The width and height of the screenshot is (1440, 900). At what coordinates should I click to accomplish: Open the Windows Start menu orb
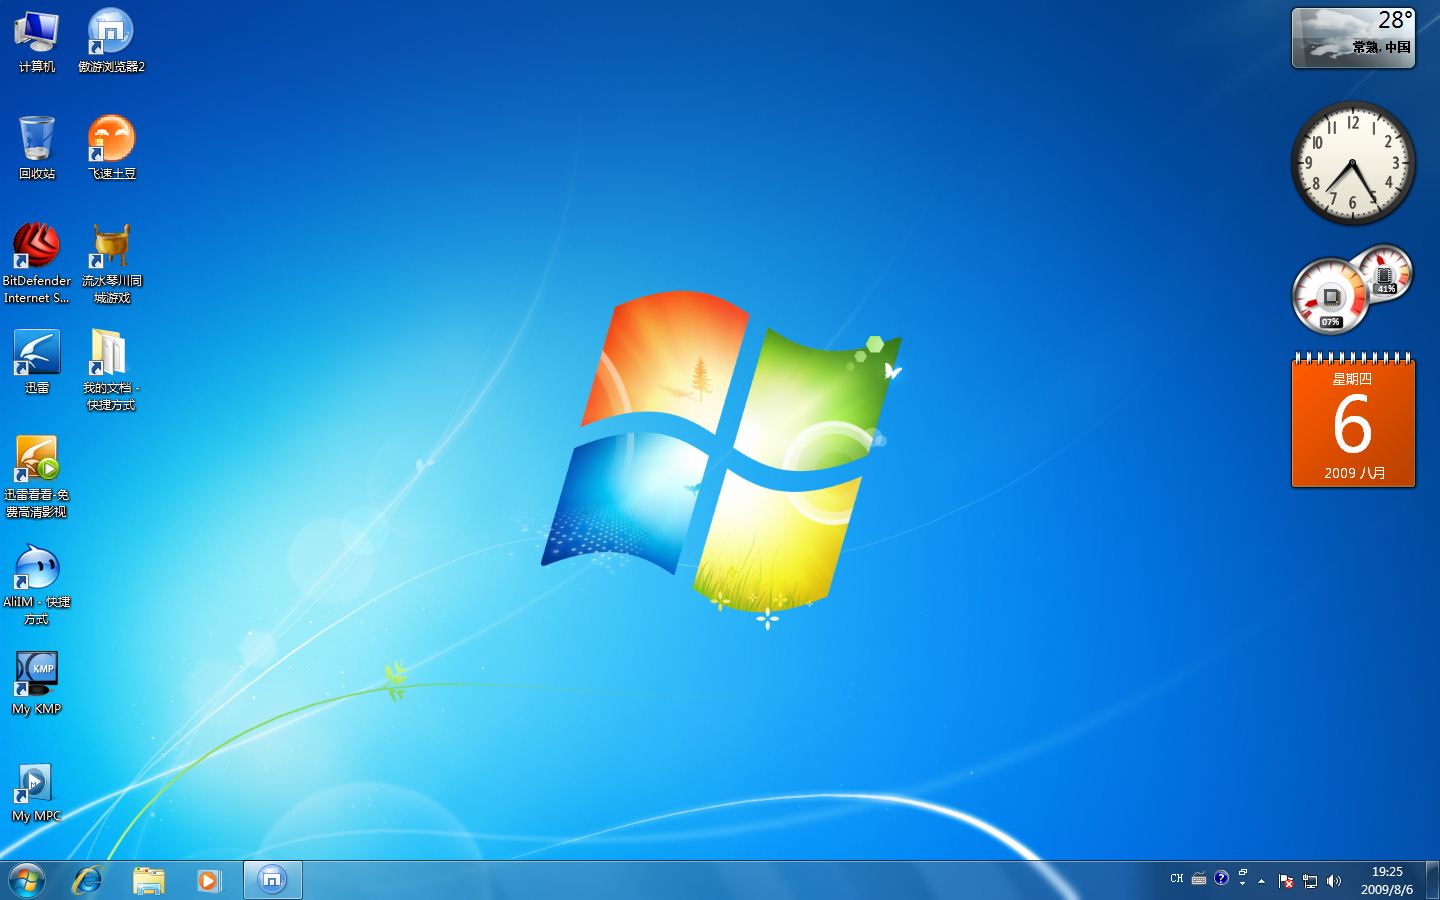(x=27, y=880)
